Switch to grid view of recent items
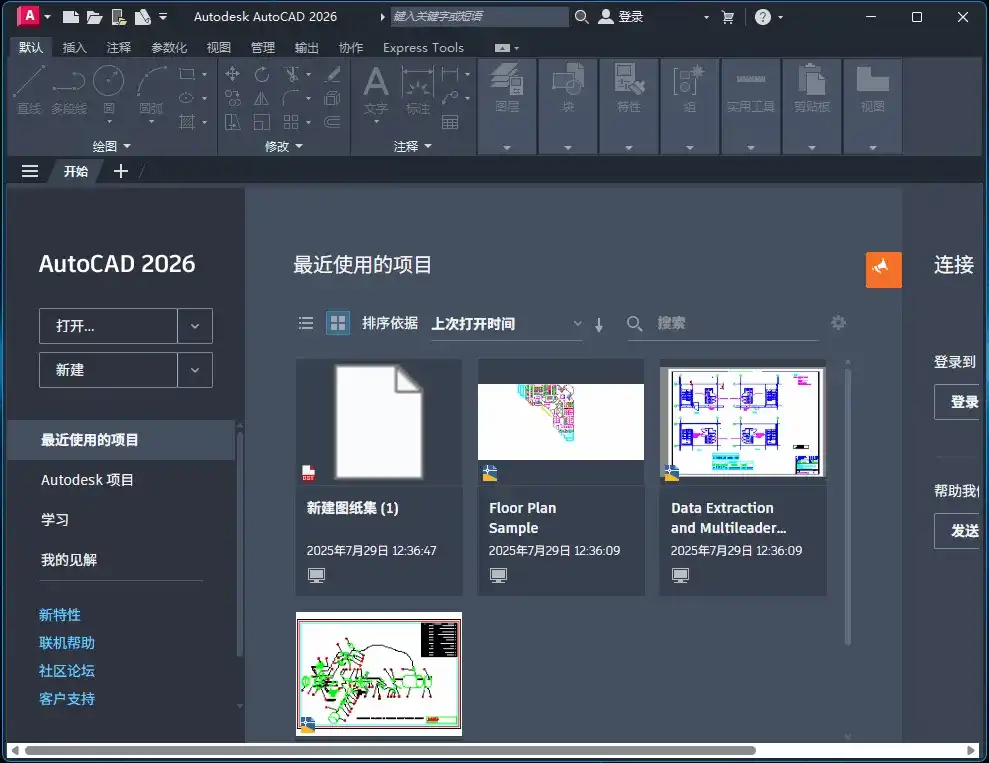Viewport: 989px width, 763px height. coord(338,323)
